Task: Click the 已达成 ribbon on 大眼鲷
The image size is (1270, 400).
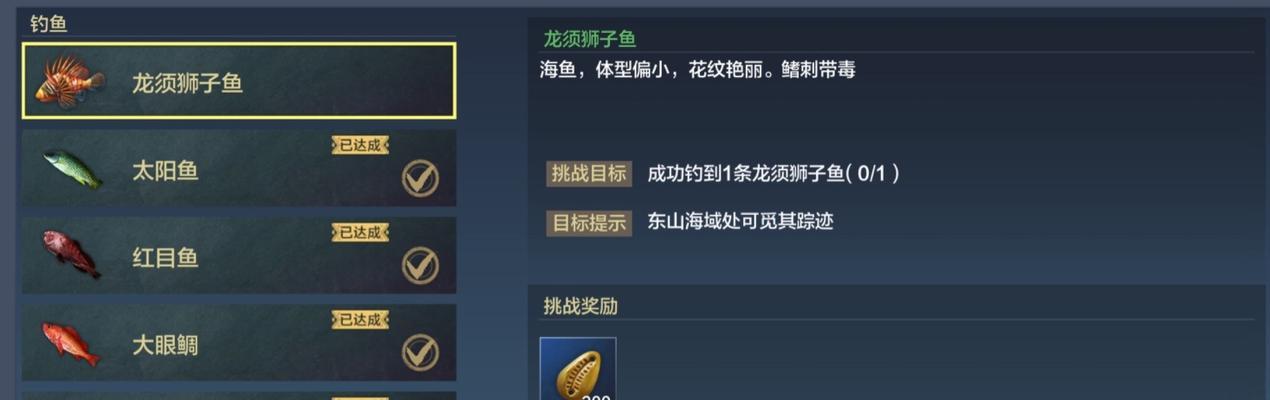Action: click(360, 320)
